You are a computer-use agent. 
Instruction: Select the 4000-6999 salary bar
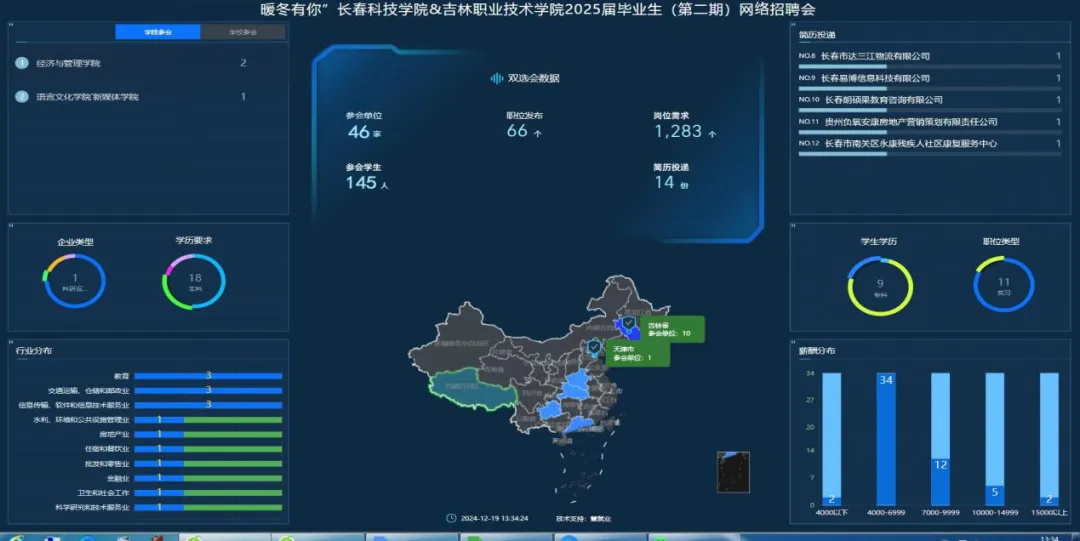tap(885, 439)
